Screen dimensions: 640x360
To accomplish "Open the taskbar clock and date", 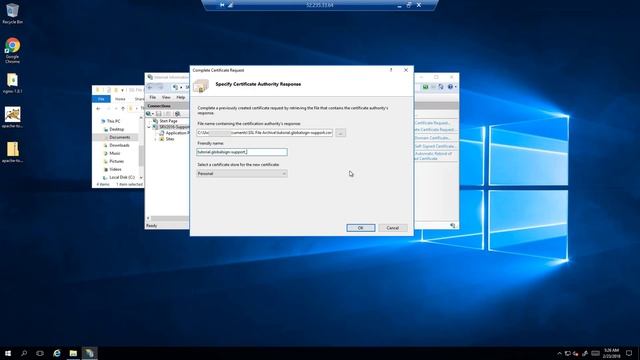I will (x=611, y=353).
